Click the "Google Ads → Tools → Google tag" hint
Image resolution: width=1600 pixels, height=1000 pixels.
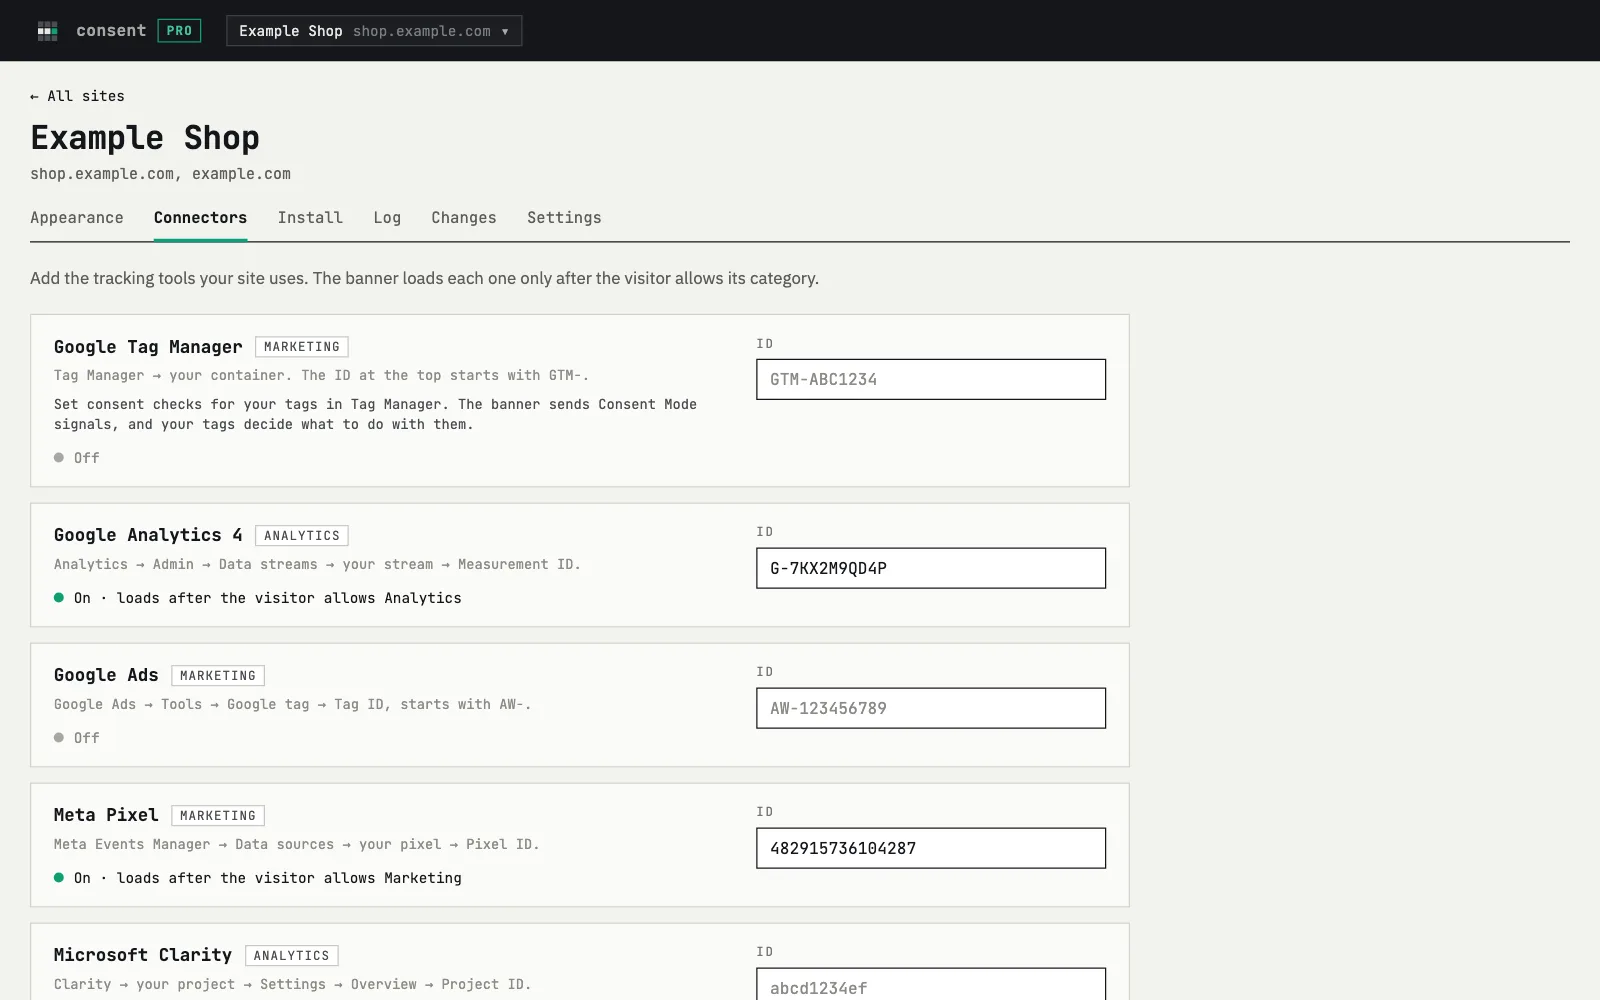pos(293,705)
